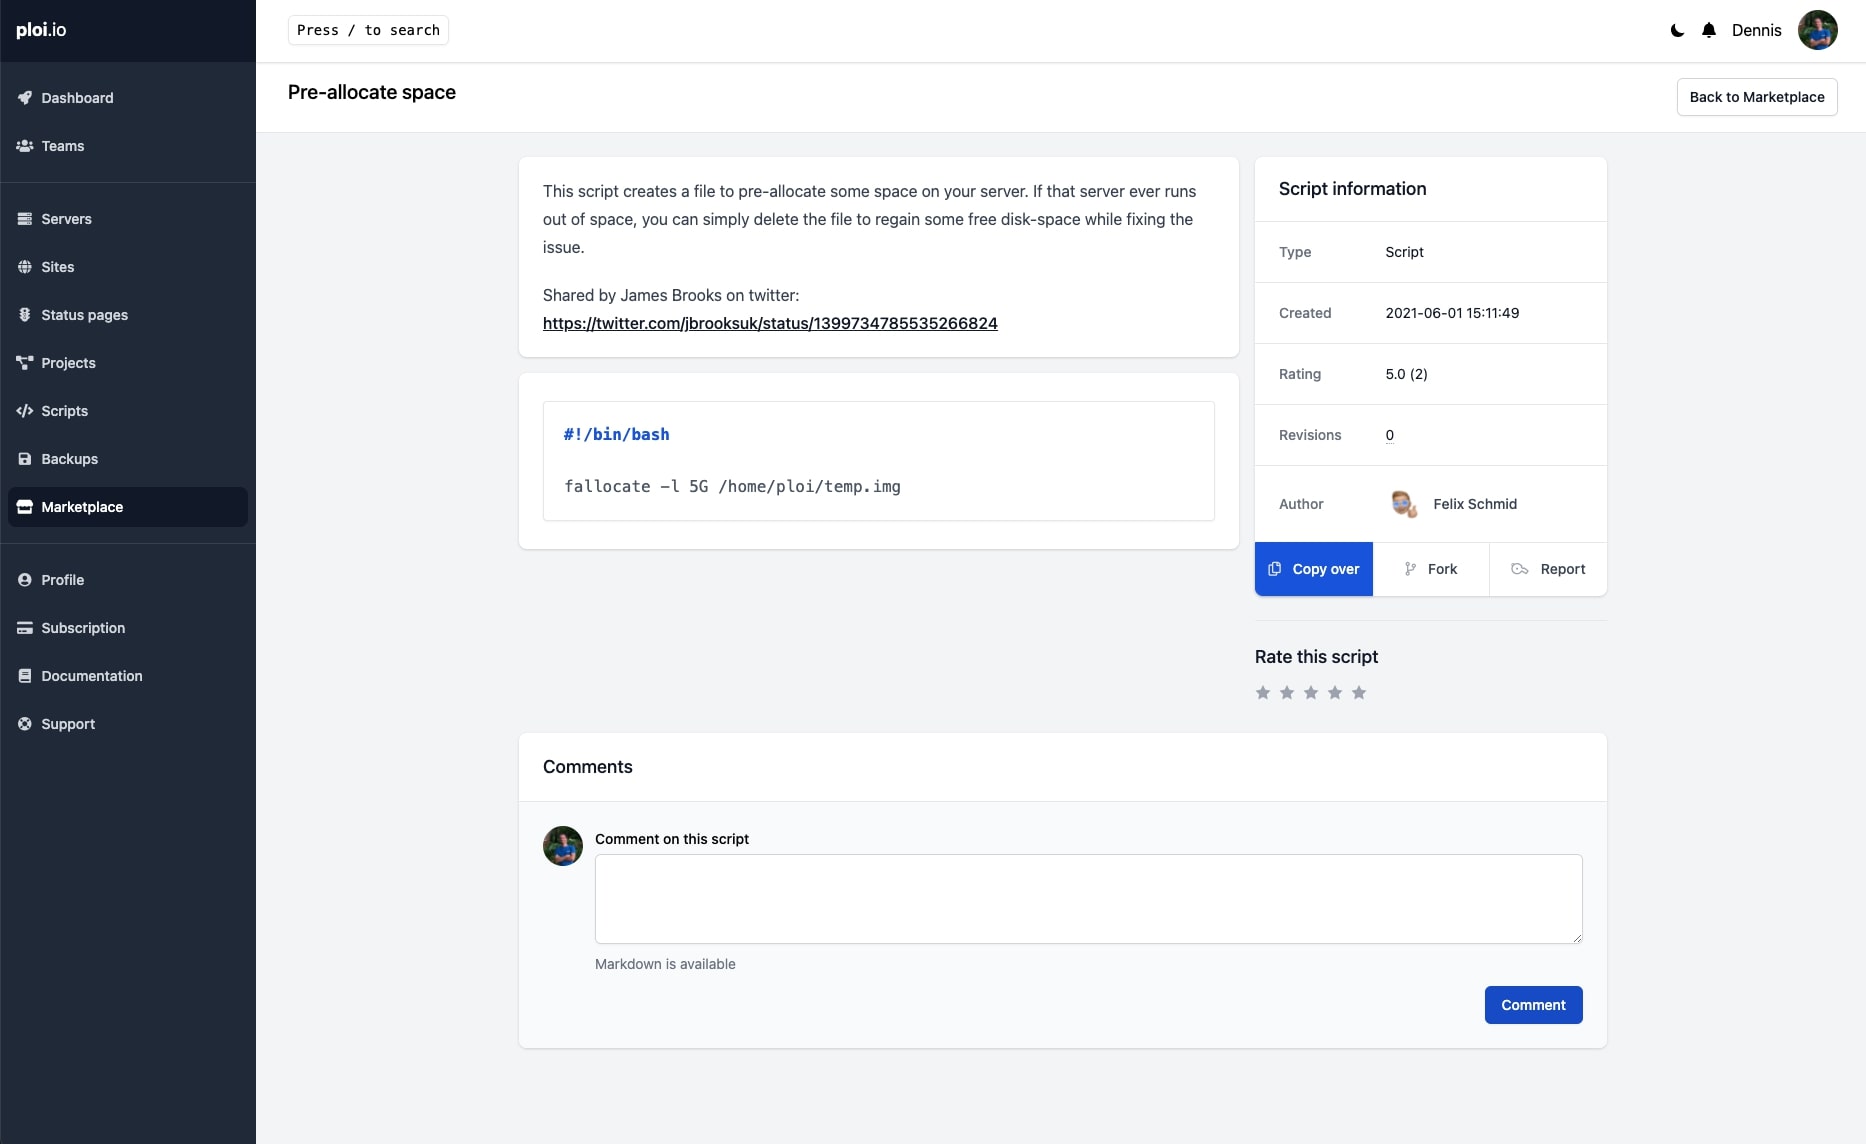
Task: Open the Scripts section
Action: pyautogui.click(x=64, y=411)
